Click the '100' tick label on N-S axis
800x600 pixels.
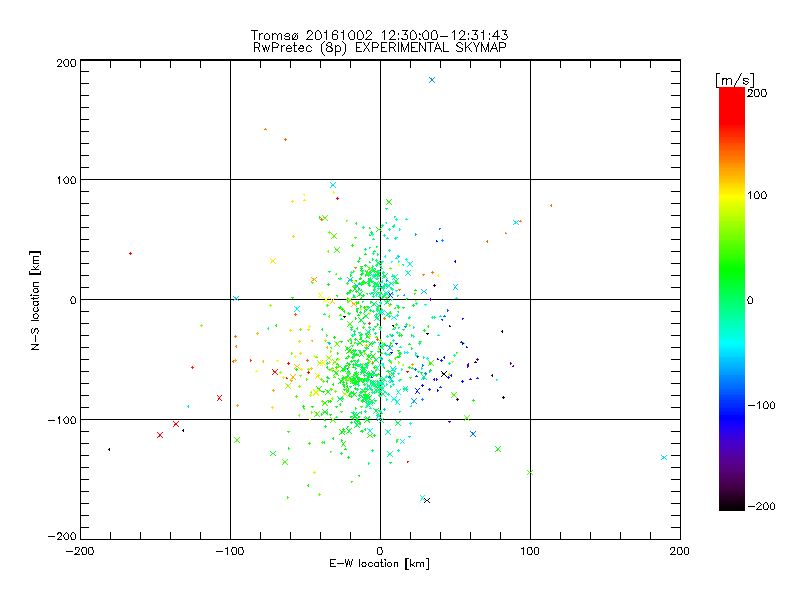[x=66, y=180]
